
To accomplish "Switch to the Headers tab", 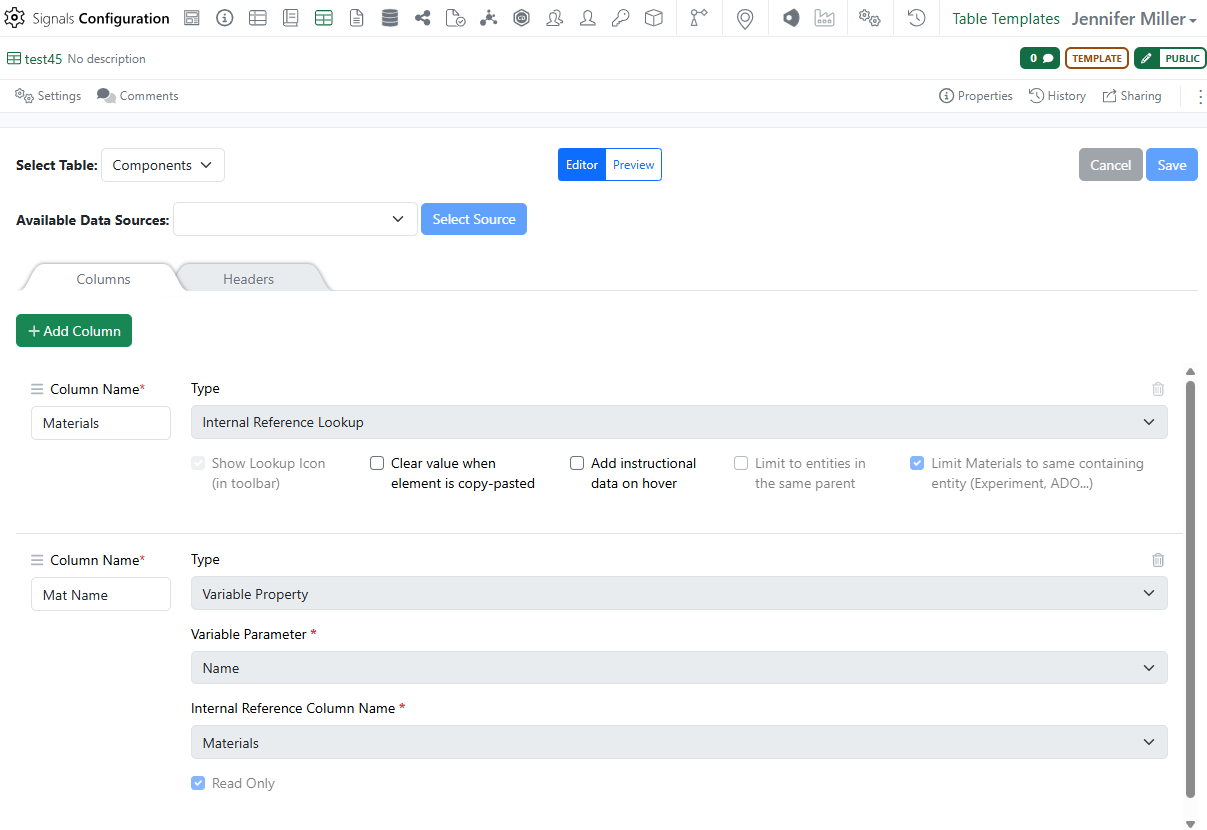I will tap(248, 279).
